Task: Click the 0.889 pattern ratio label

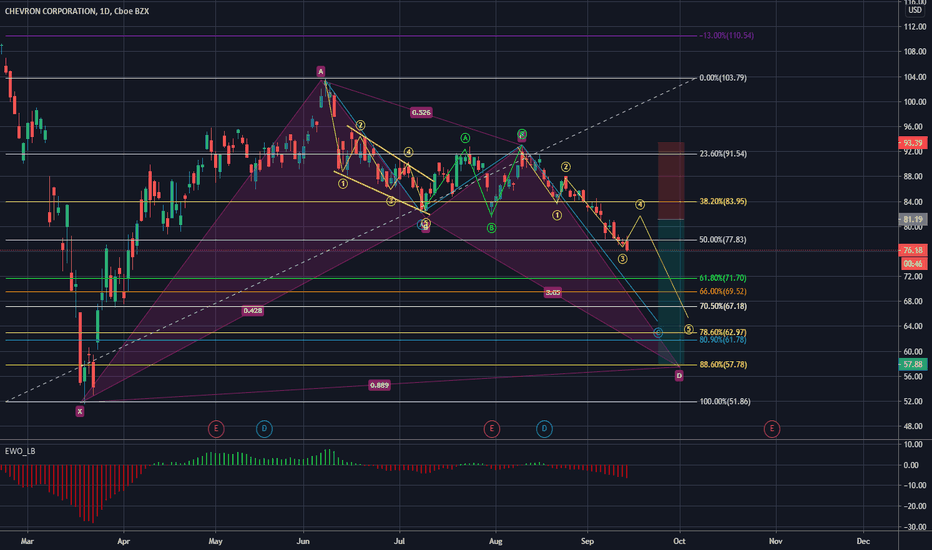Action: (x=379, y=385)
